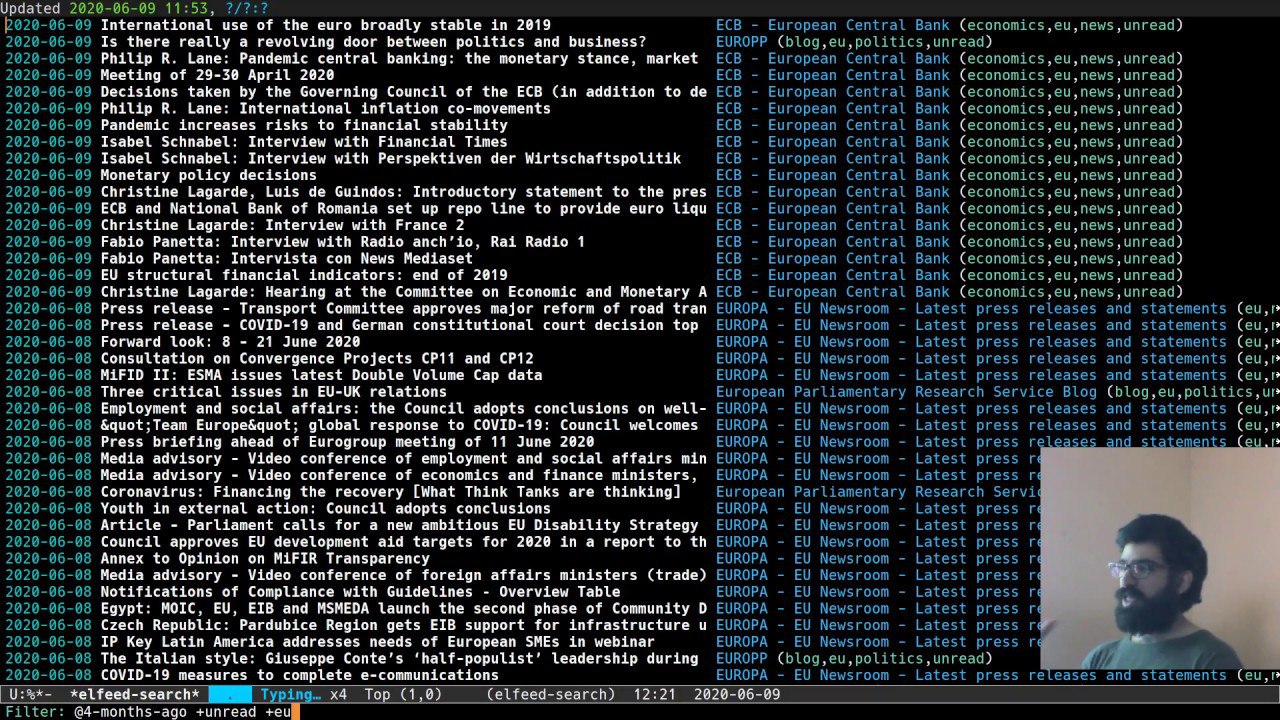Select "IP Key Latin America addresses needs" entry
Screen dimensions: 1280x720
pos(377,642)
